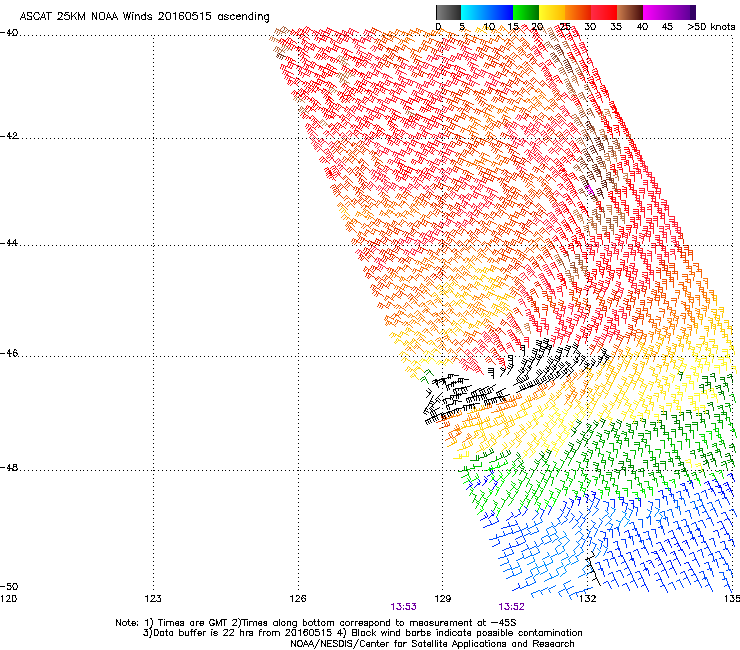This screenshot has width=740, height=650.
Task: Select the orange 25-30 knot legend segment
Action: (x=578, y=12)
